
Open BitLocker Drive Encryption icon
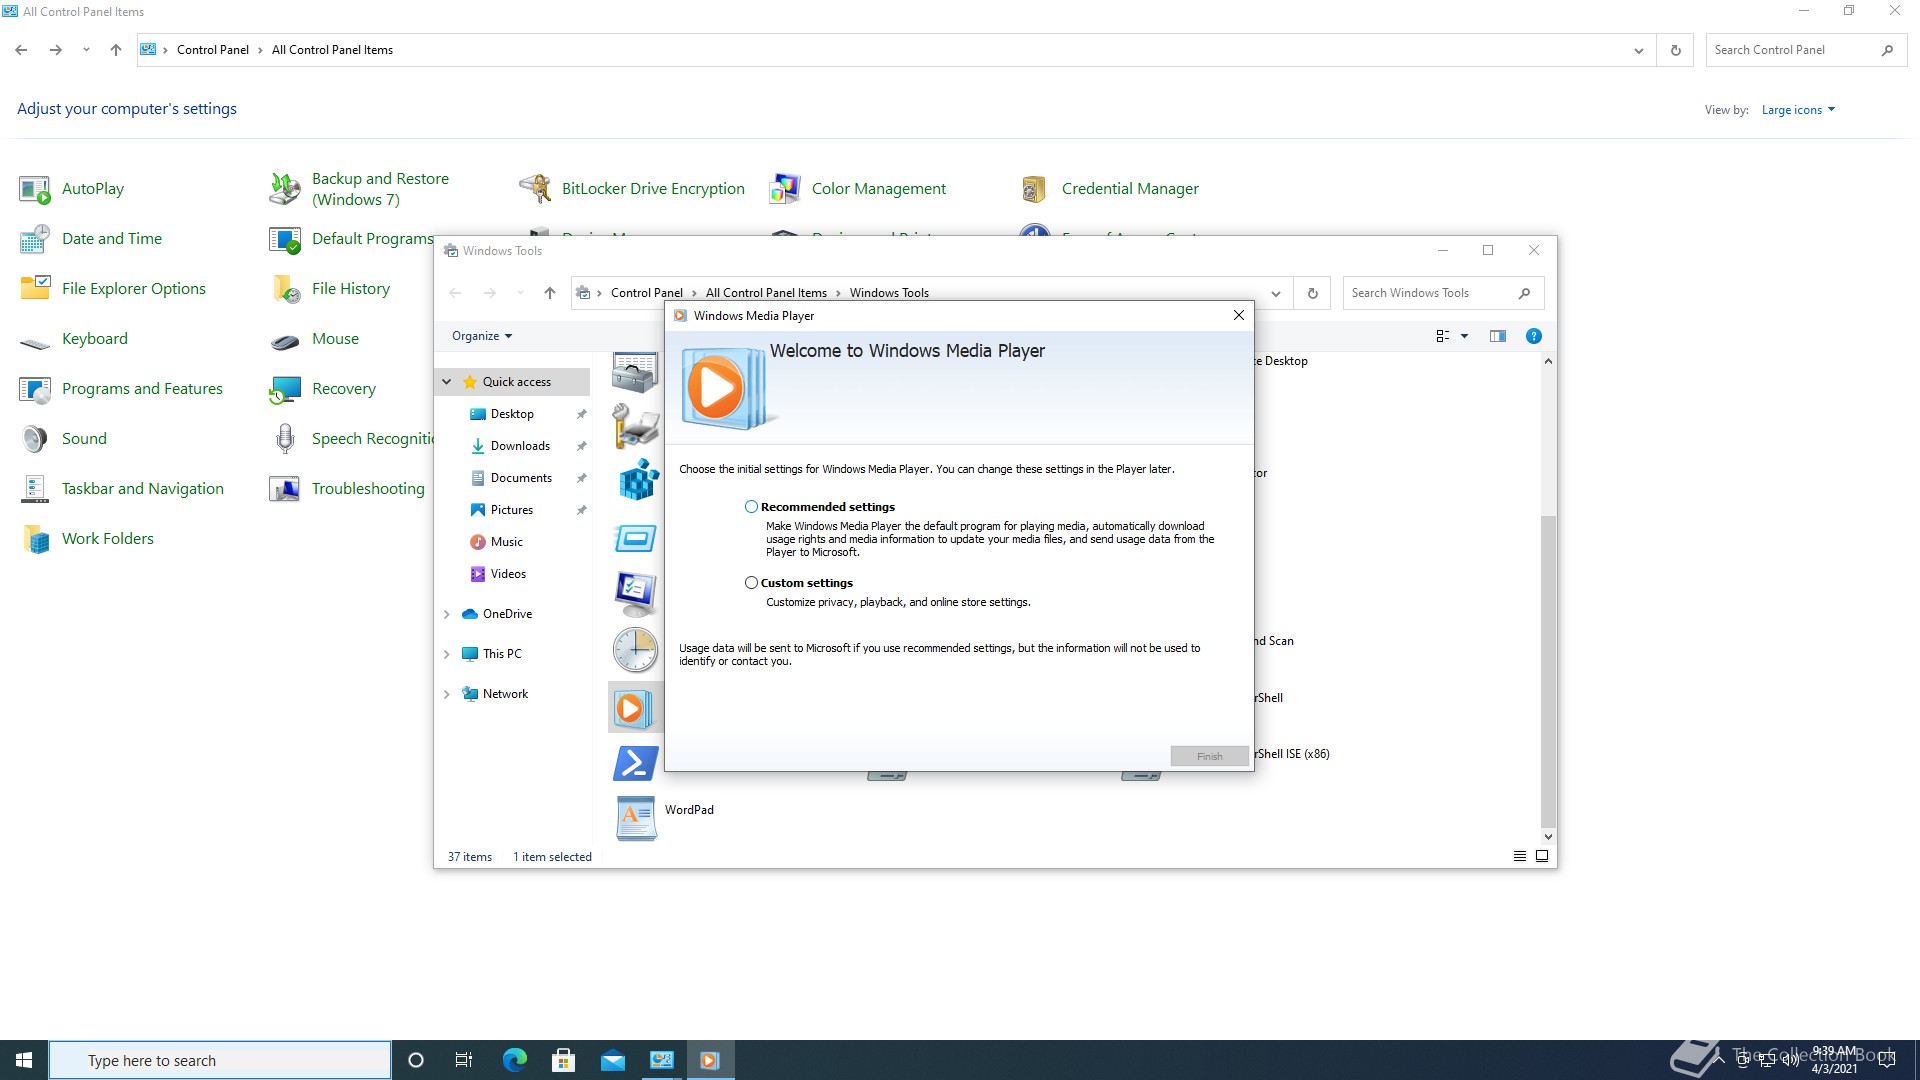pos(535,189)
